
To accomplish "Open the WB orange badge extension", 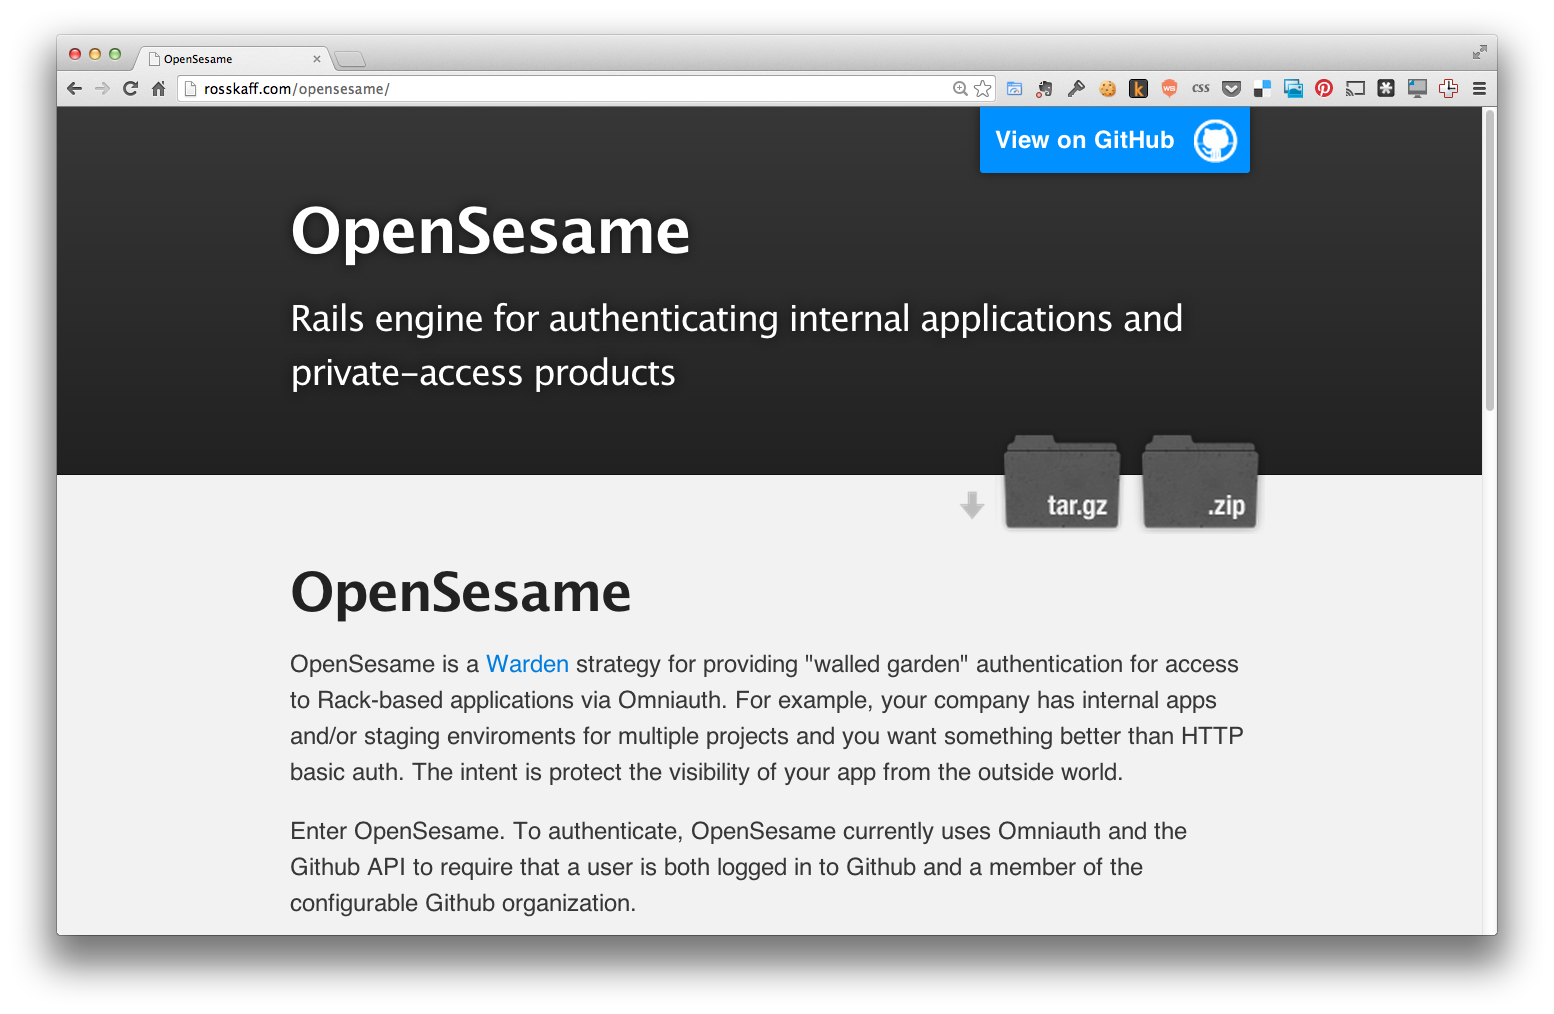I will 1169,89.
